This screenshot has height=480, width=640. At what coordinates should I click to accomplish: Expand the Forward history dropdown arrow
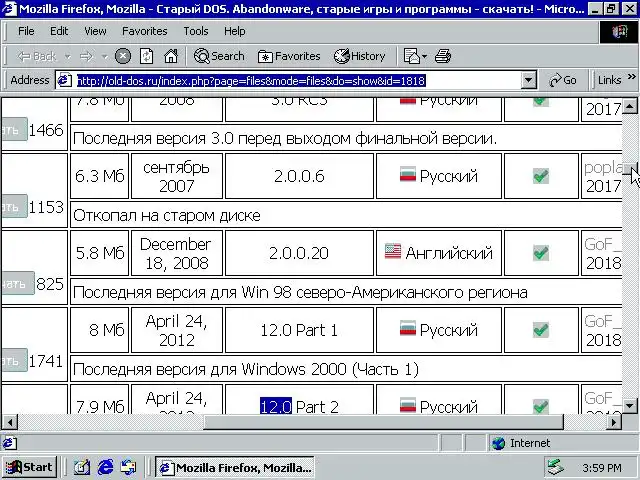click(x=104, y=56)
